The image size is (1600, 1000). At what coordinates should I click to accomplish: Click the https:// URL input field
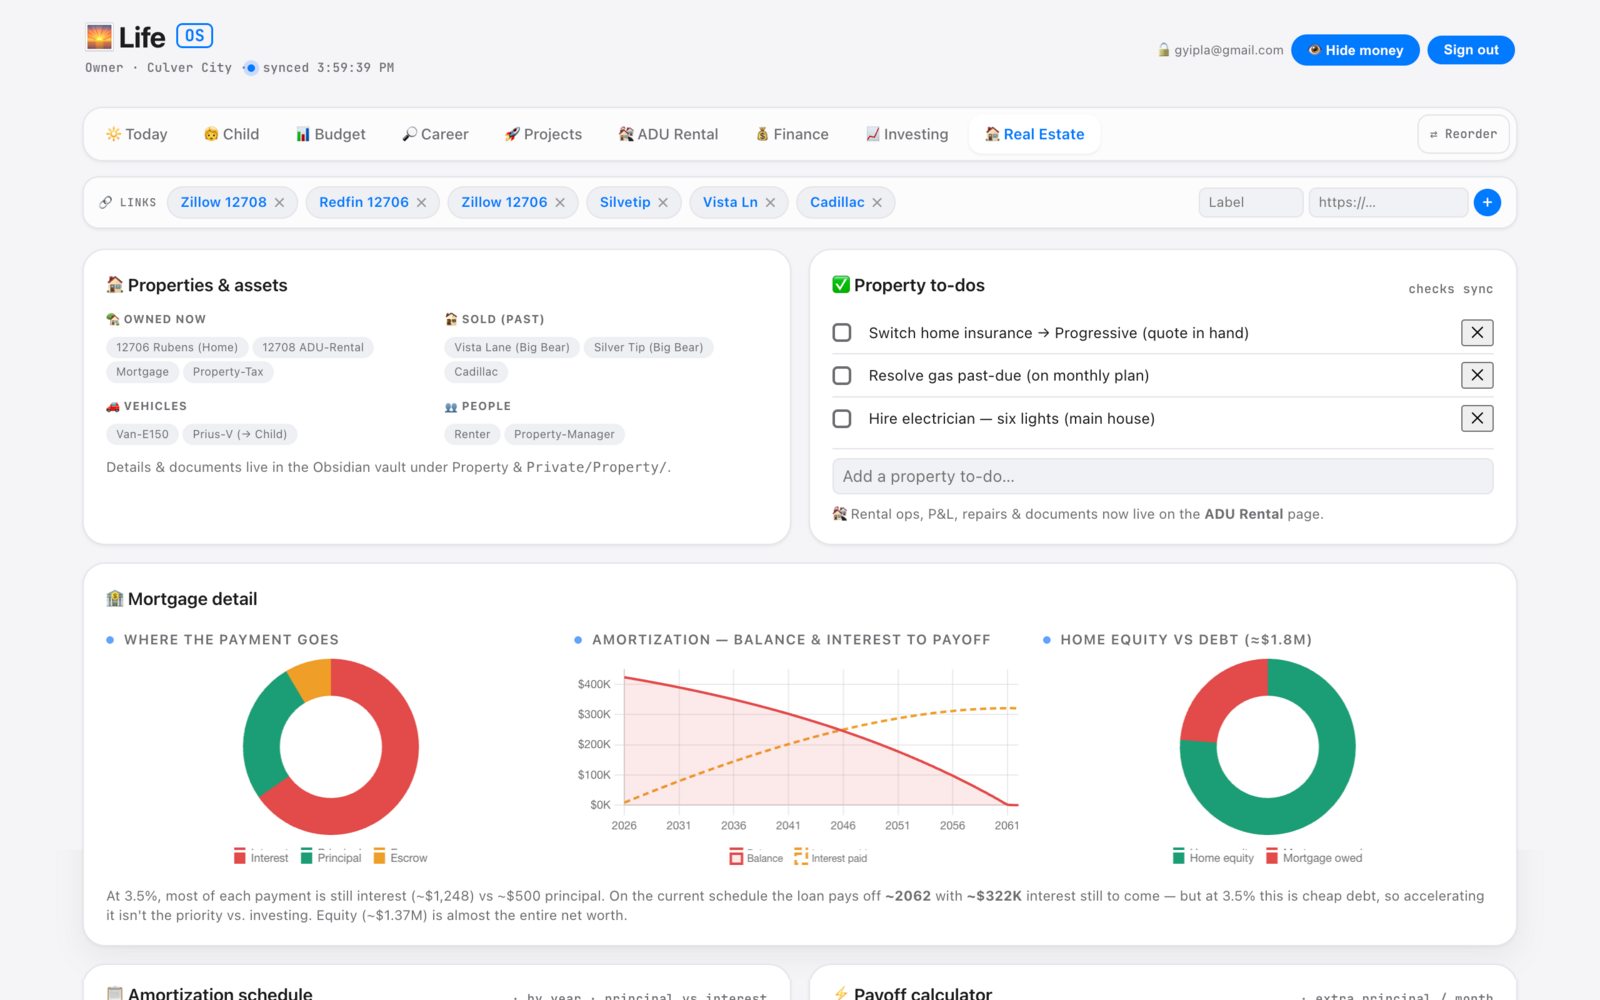pos(1388,202)
